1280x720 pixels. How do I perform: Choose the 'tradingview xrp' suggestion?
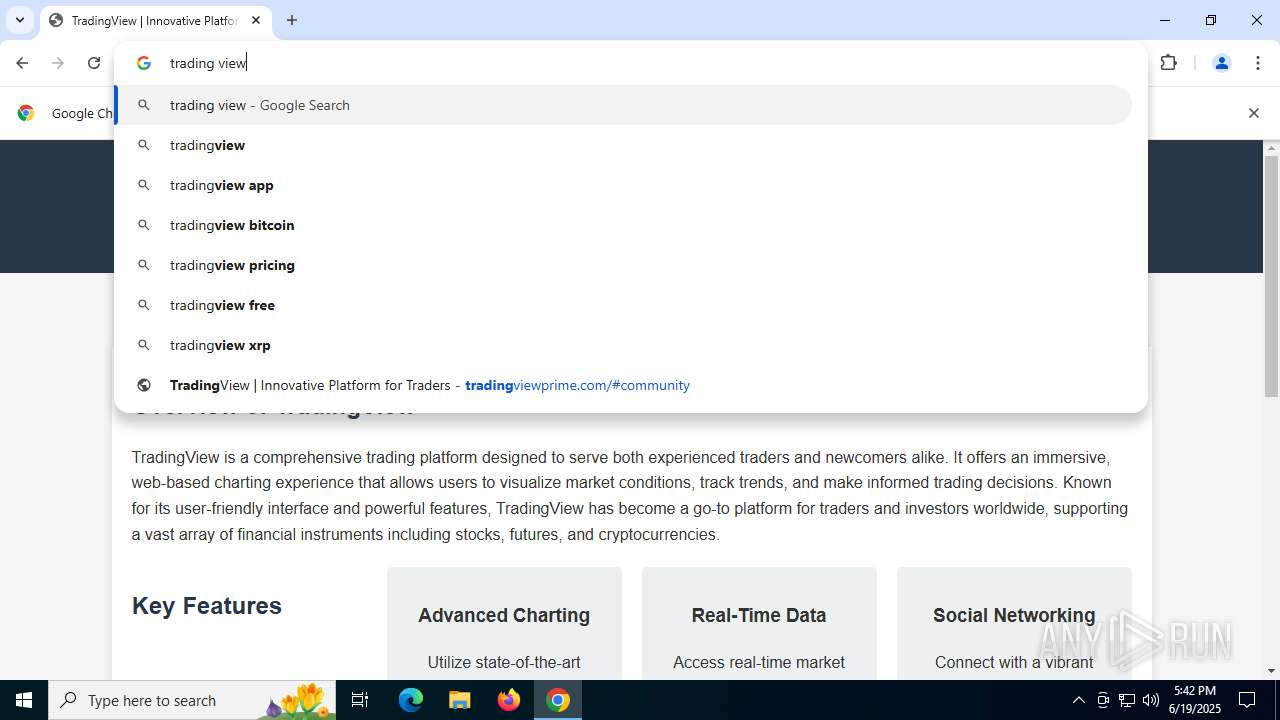click(x=623, y=345)
